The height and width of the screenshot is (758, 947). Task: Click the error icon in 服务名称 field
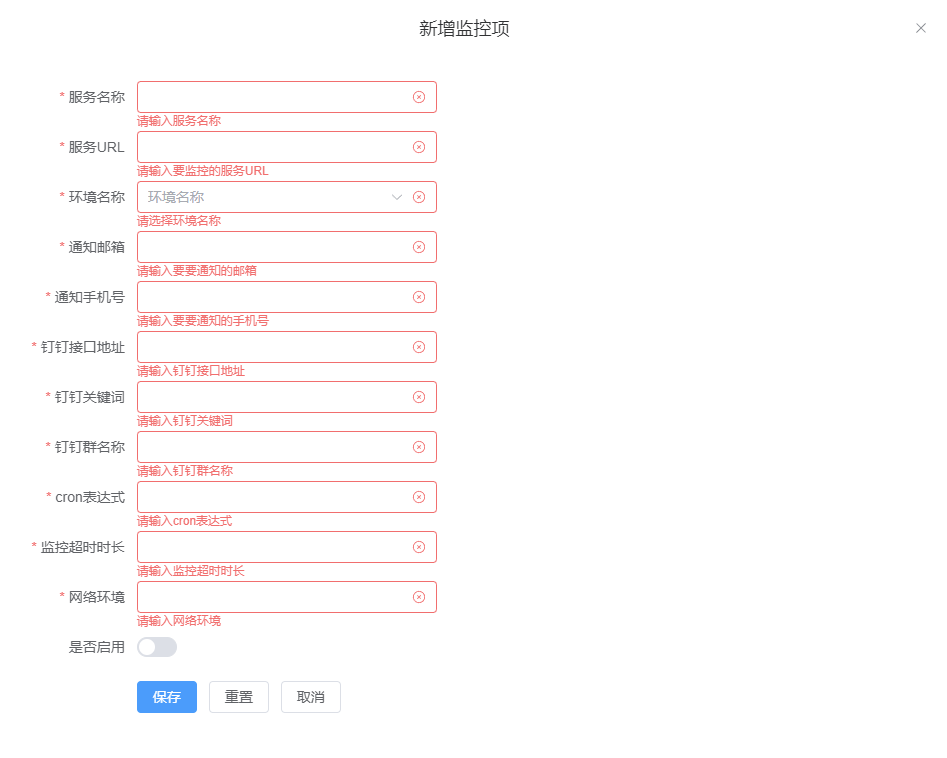point(419,97)
